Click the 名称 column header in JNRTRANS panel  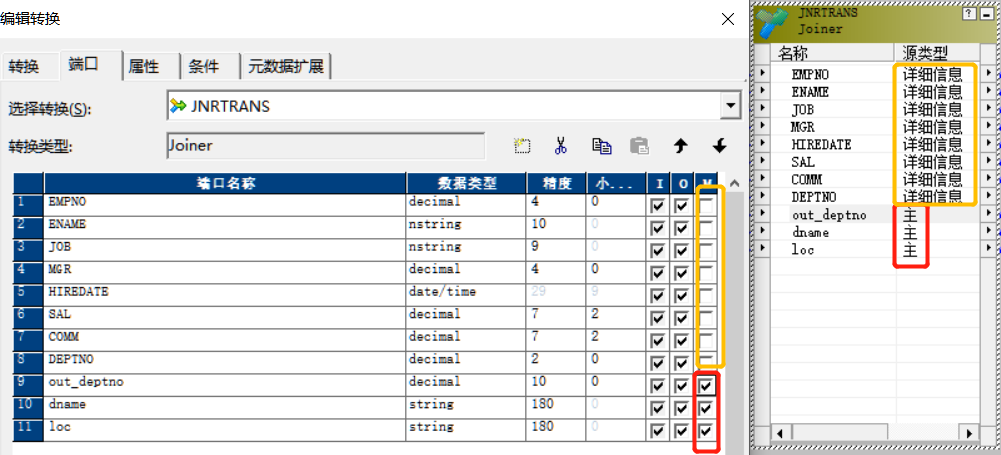(832, 52)
